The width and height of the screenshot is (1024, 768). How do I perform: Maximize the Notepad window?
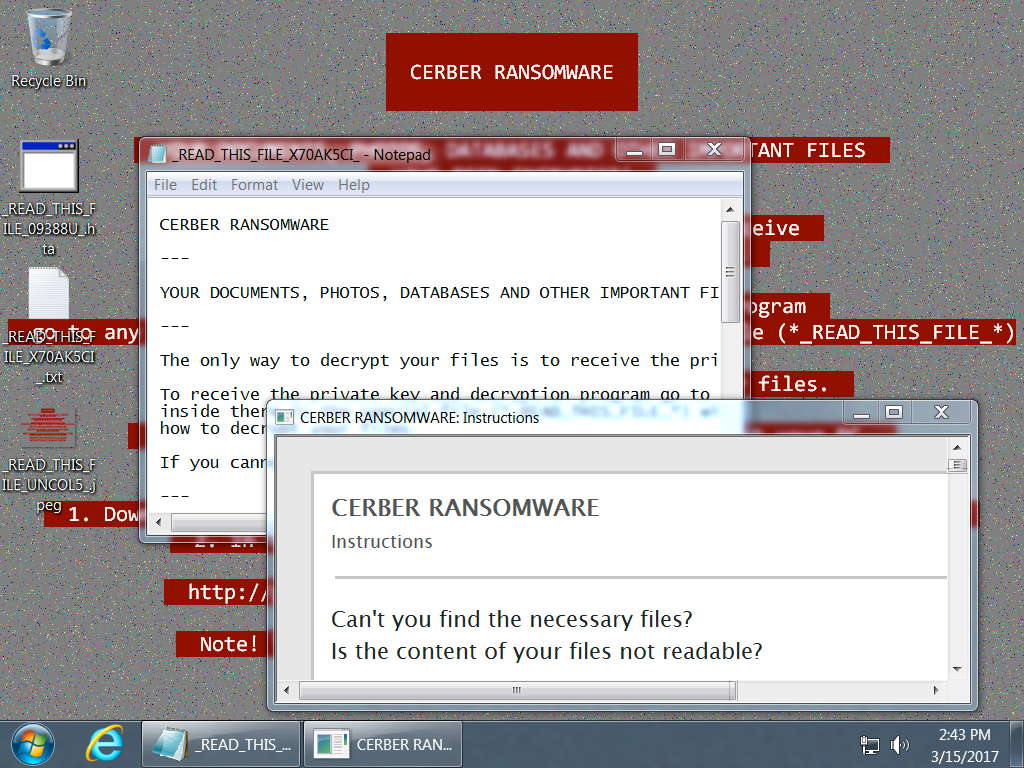click(667, 150)
